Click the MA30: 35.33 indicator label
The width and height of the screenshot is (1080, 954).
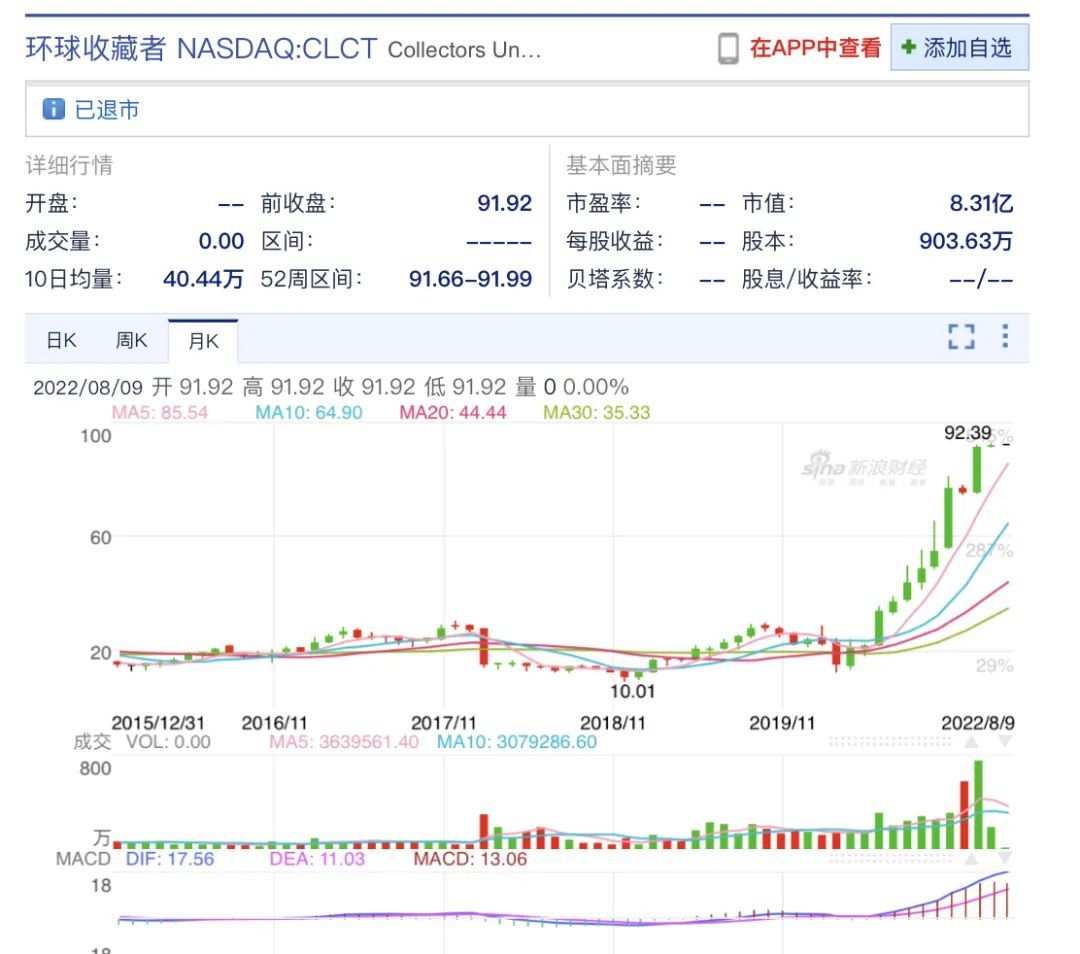(596, 413)
